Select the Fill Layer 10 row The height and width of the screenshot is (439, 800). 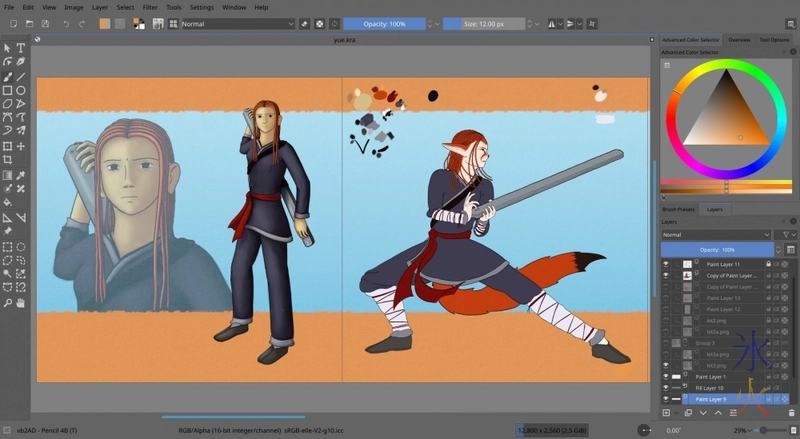[x=710, y=387]
